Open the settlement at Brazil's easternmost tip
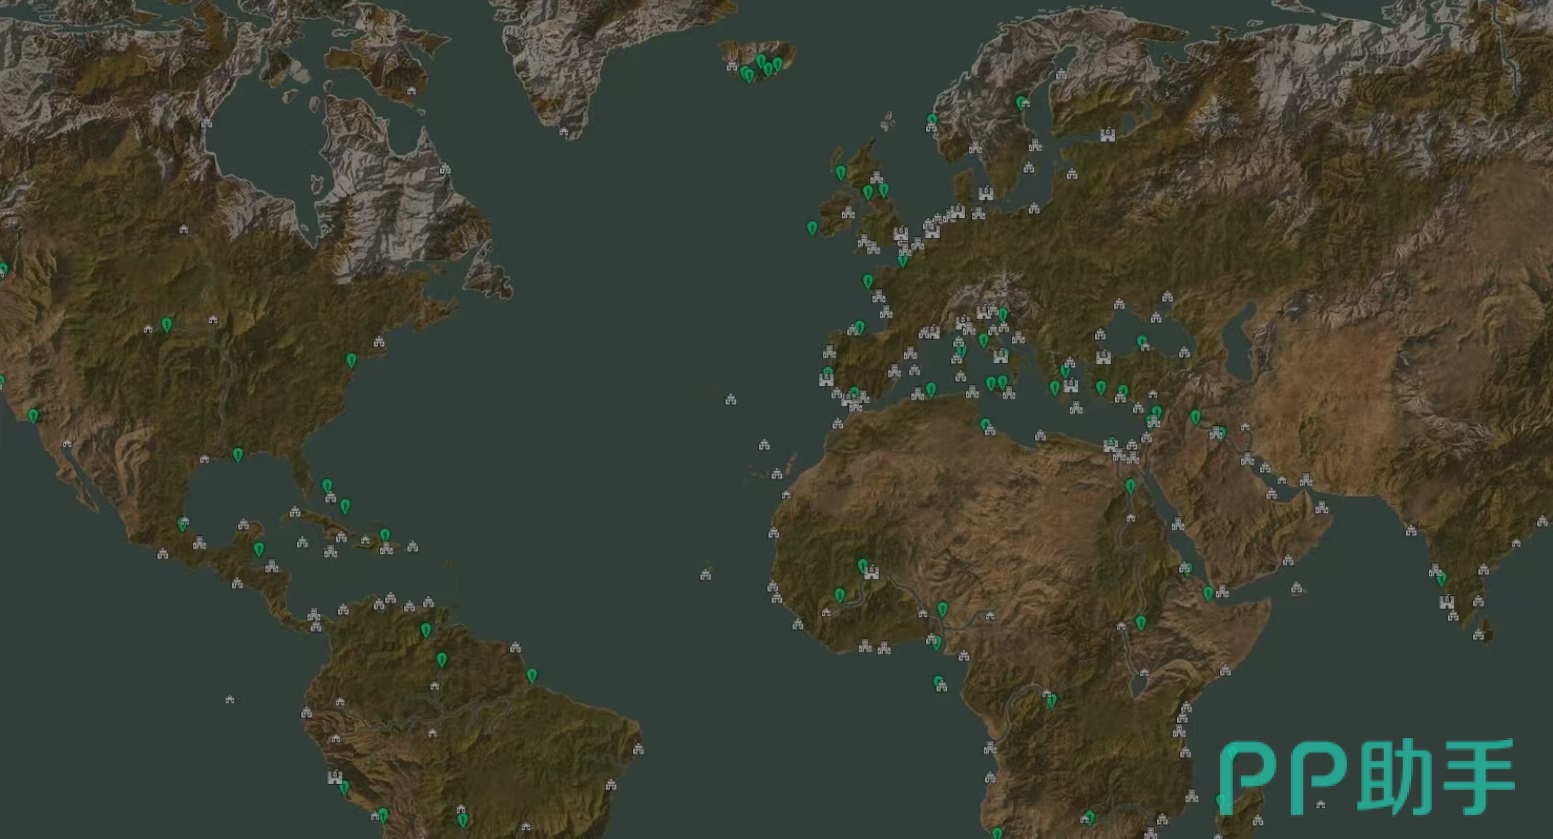Image resolution: width=1553 pixels, height=839 pixels. (x=638, y=748)
